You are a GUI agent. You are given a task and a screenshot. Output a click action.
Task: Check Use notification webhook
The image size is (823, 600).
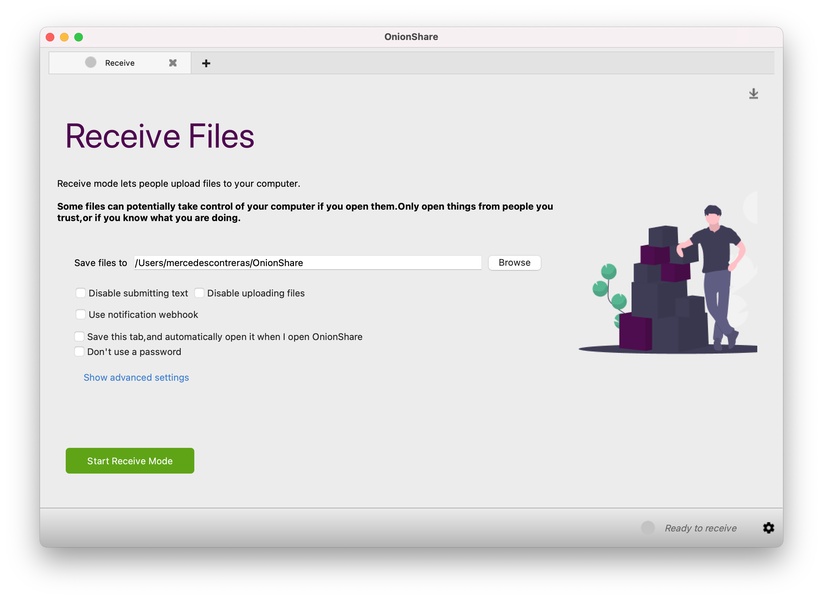pyautogui.click(x=80, y=314)
